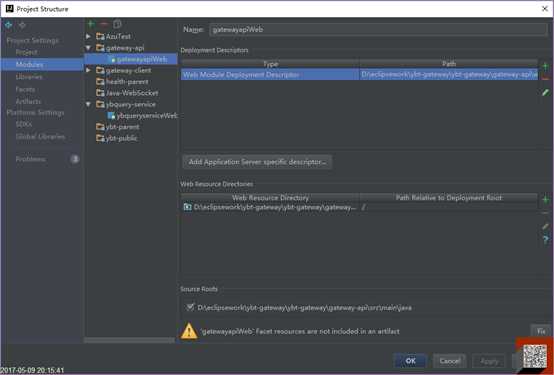Click the Web Module Deployment Descriptor type cell
Image resolution: width=554 pixels, height=375 pixels.
(270, 75)
